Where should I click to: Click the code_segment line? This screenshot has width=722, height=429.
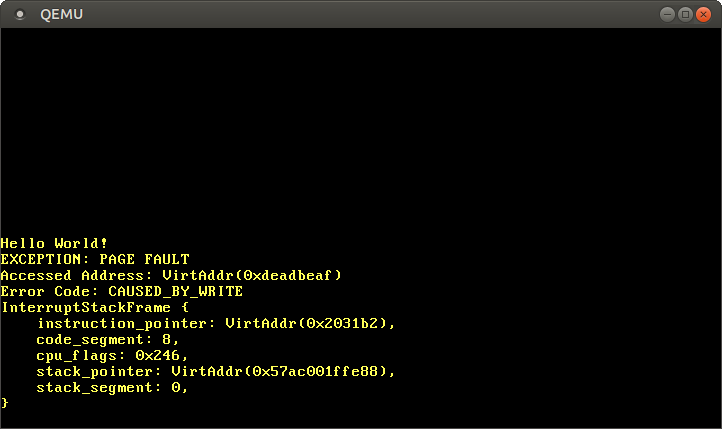click(x=108, y=339)
